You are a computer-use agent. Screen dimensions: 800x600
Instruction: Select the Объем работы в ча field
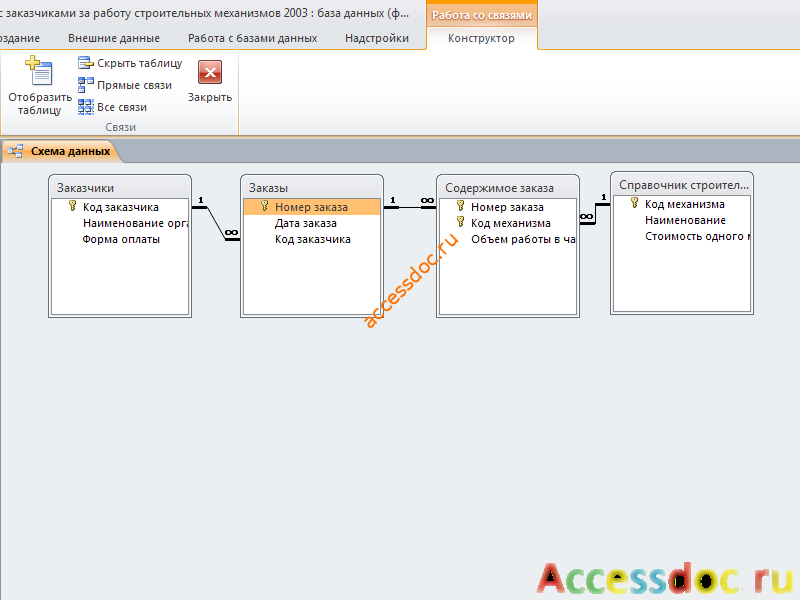(x=508, y=239)
